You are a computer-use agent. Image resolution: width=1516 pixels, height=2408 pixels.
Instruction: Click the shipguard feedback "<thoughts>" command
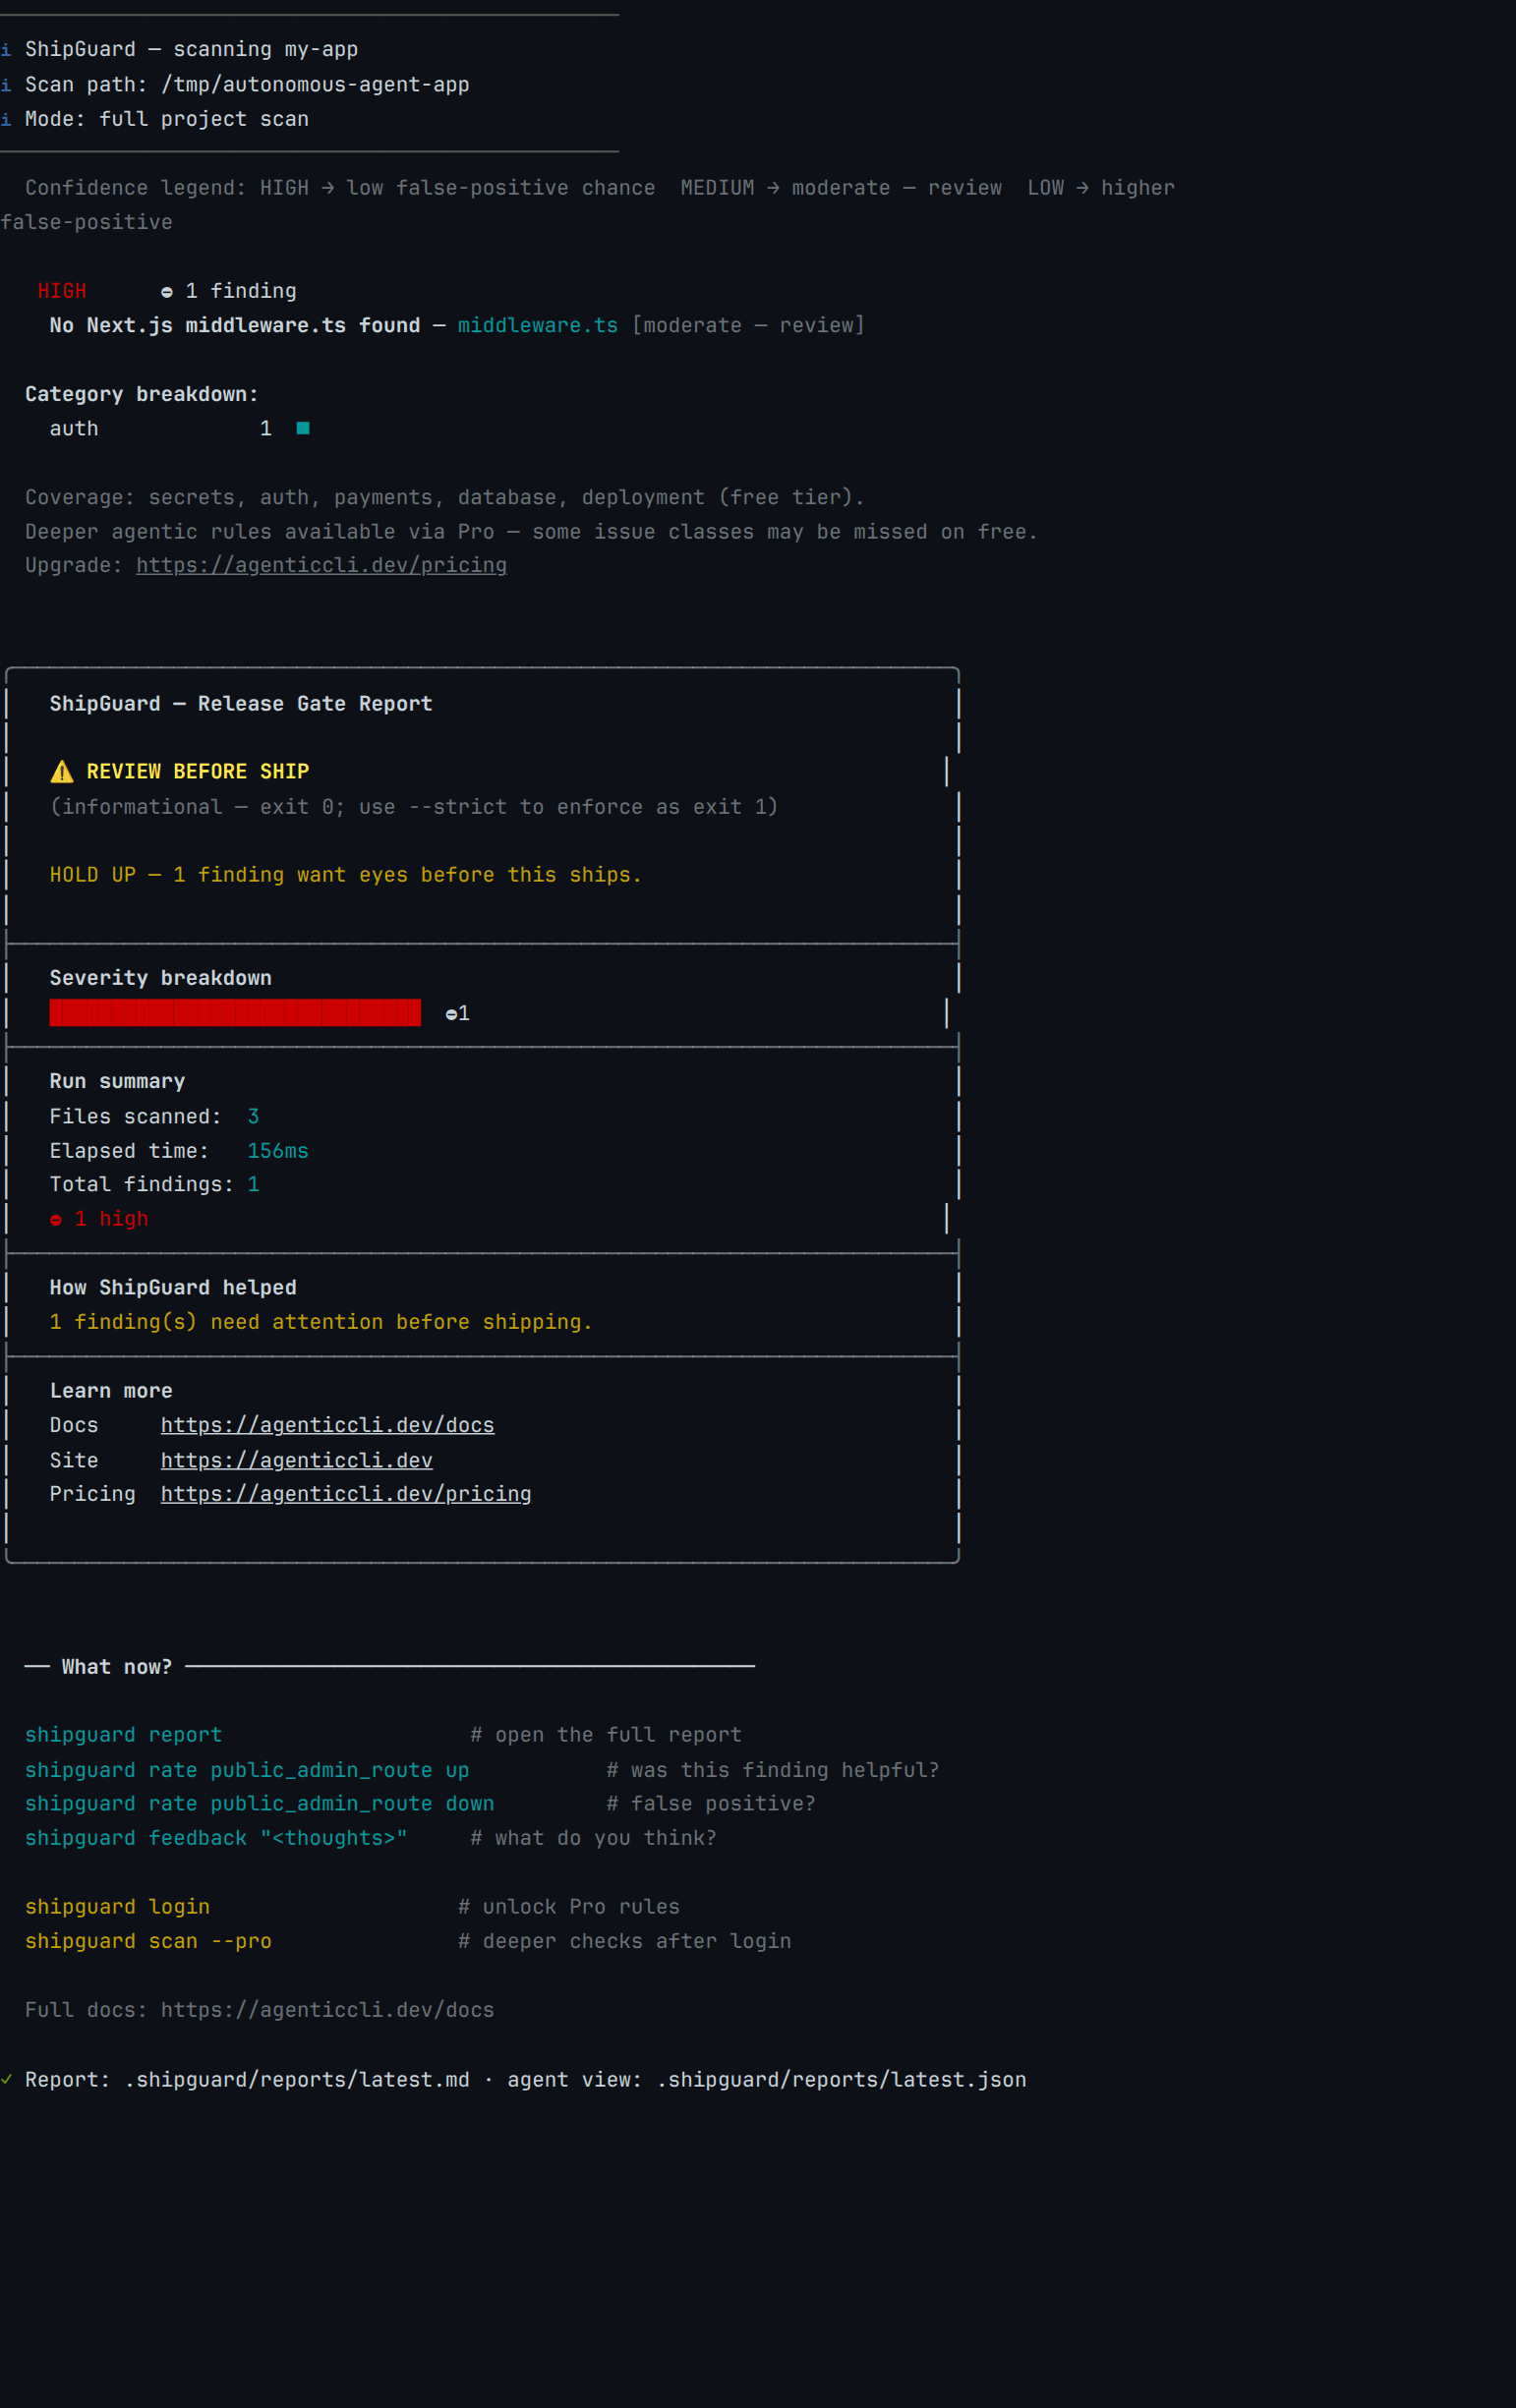[x=216, y=1838]
